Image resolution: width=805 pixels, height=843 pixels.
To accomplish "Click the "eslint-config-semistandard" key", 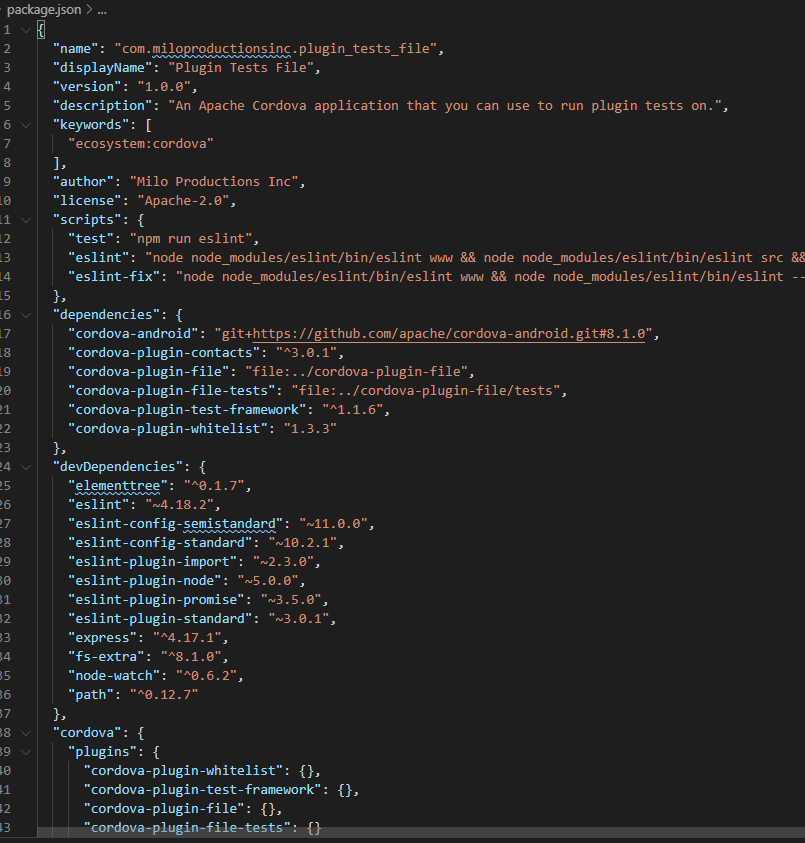I will pos(176,524).
